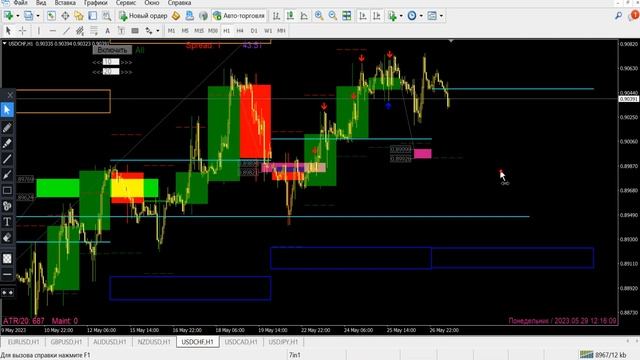Select the text label tool
The height and width of the screenshot is (360, 640).
click(121, 31)
